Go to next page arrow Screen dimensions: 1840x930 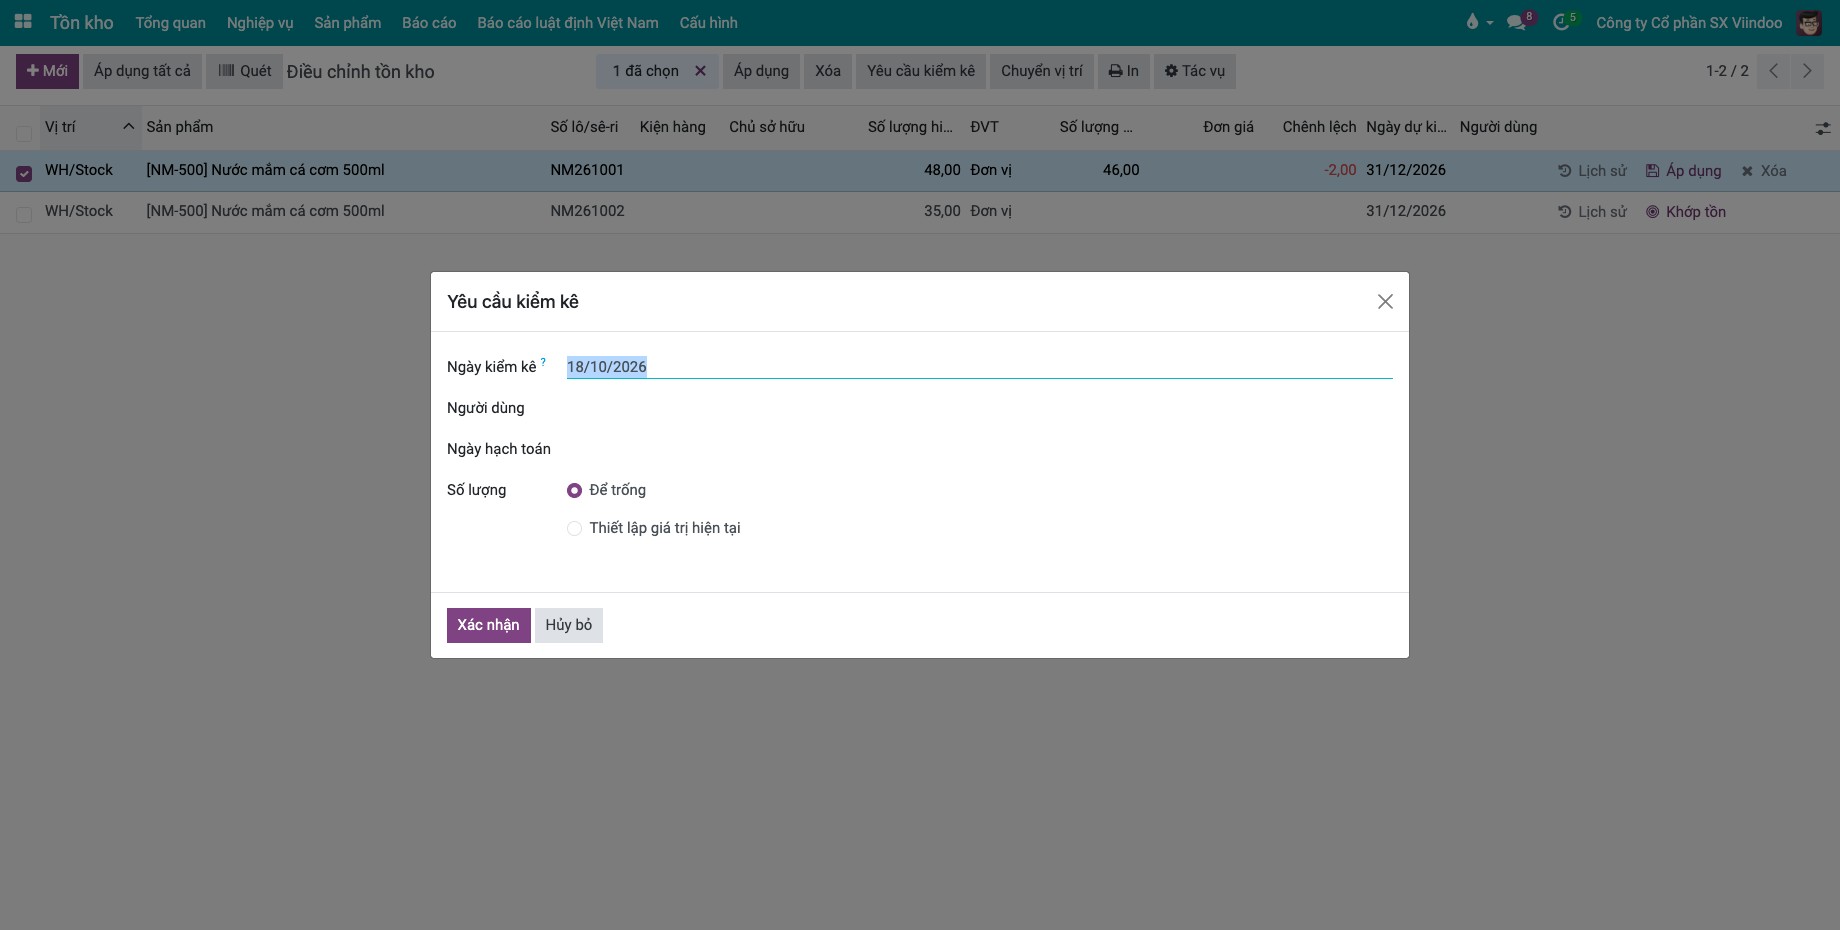click(1807, 71)
